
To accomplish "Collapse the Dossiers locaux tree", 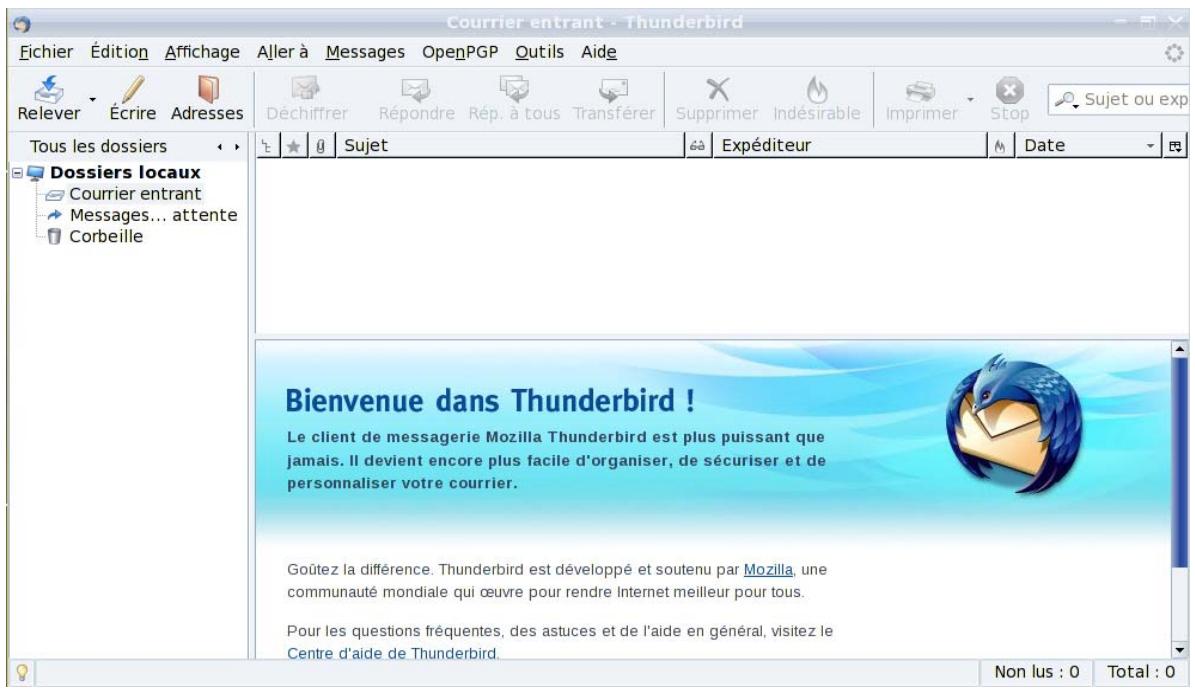I will point(18,173).
